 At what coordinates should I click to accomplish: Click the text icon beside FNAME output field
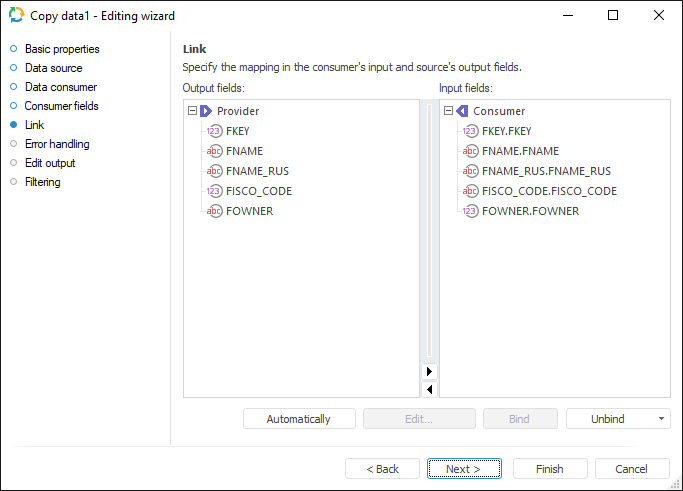coord(215,151)
